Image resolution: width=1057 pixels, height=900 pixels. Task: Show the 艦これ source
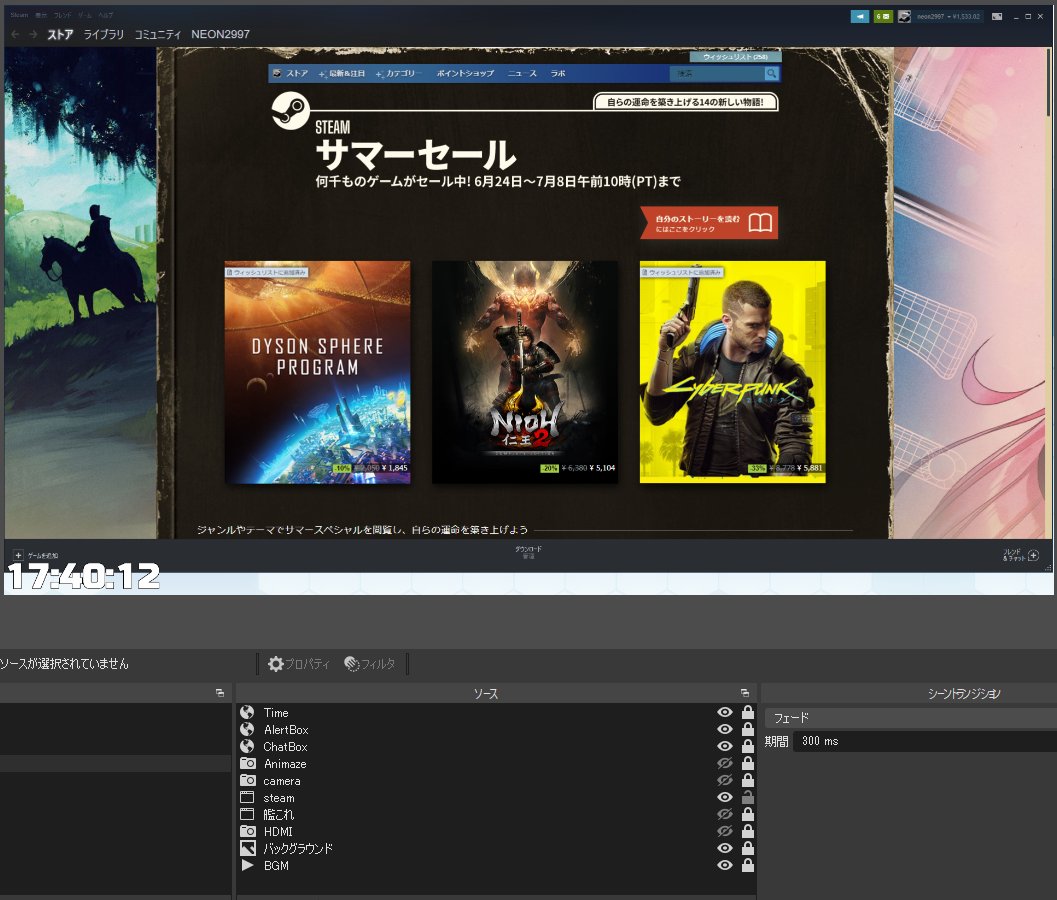pyautogui.click(x=725, y=814)
